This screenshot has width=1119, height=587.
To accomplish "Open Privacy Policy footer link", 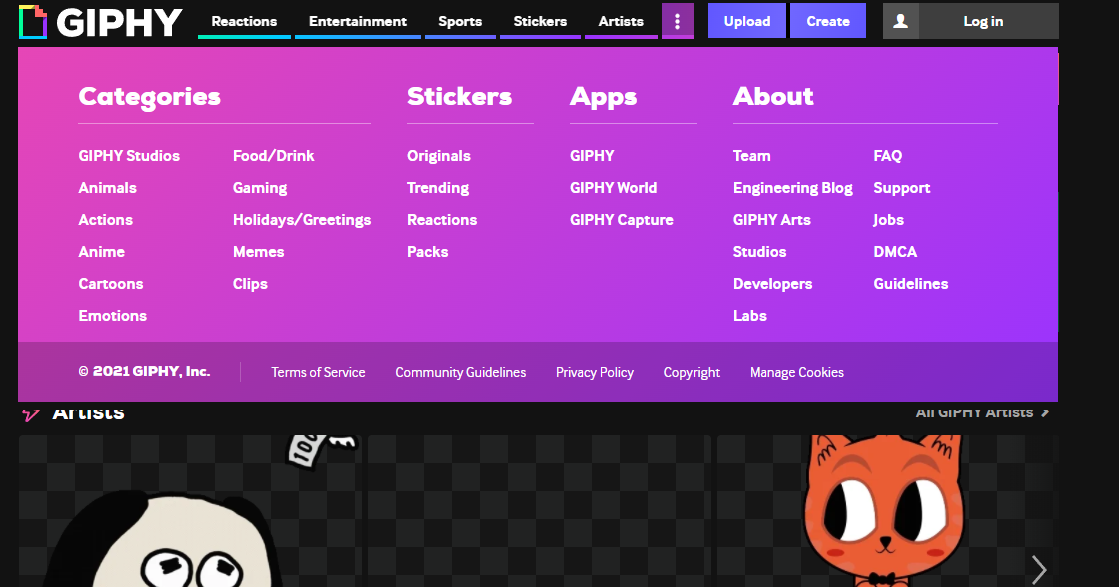I will point(594,372).
